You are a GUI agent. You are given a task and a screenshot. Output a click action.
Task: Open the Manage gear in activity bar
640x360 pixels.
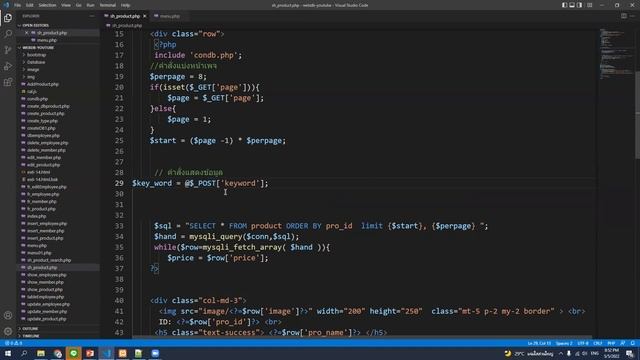point(8,331)
